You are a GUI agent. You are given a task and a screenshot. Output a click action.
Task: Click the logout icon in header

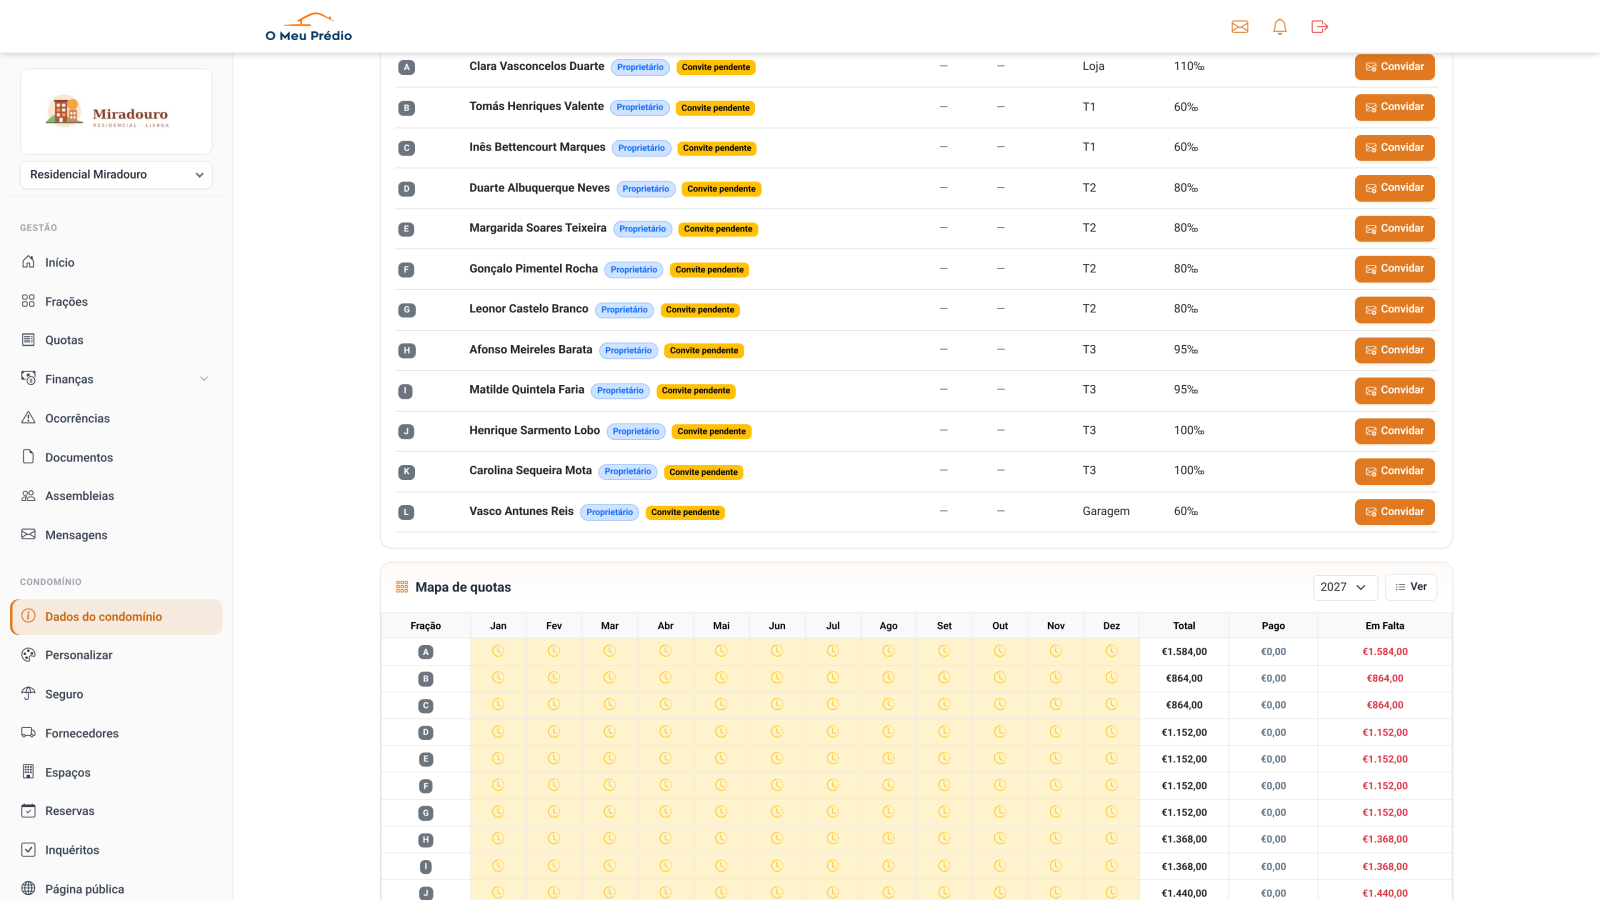tap(1320, 27)
